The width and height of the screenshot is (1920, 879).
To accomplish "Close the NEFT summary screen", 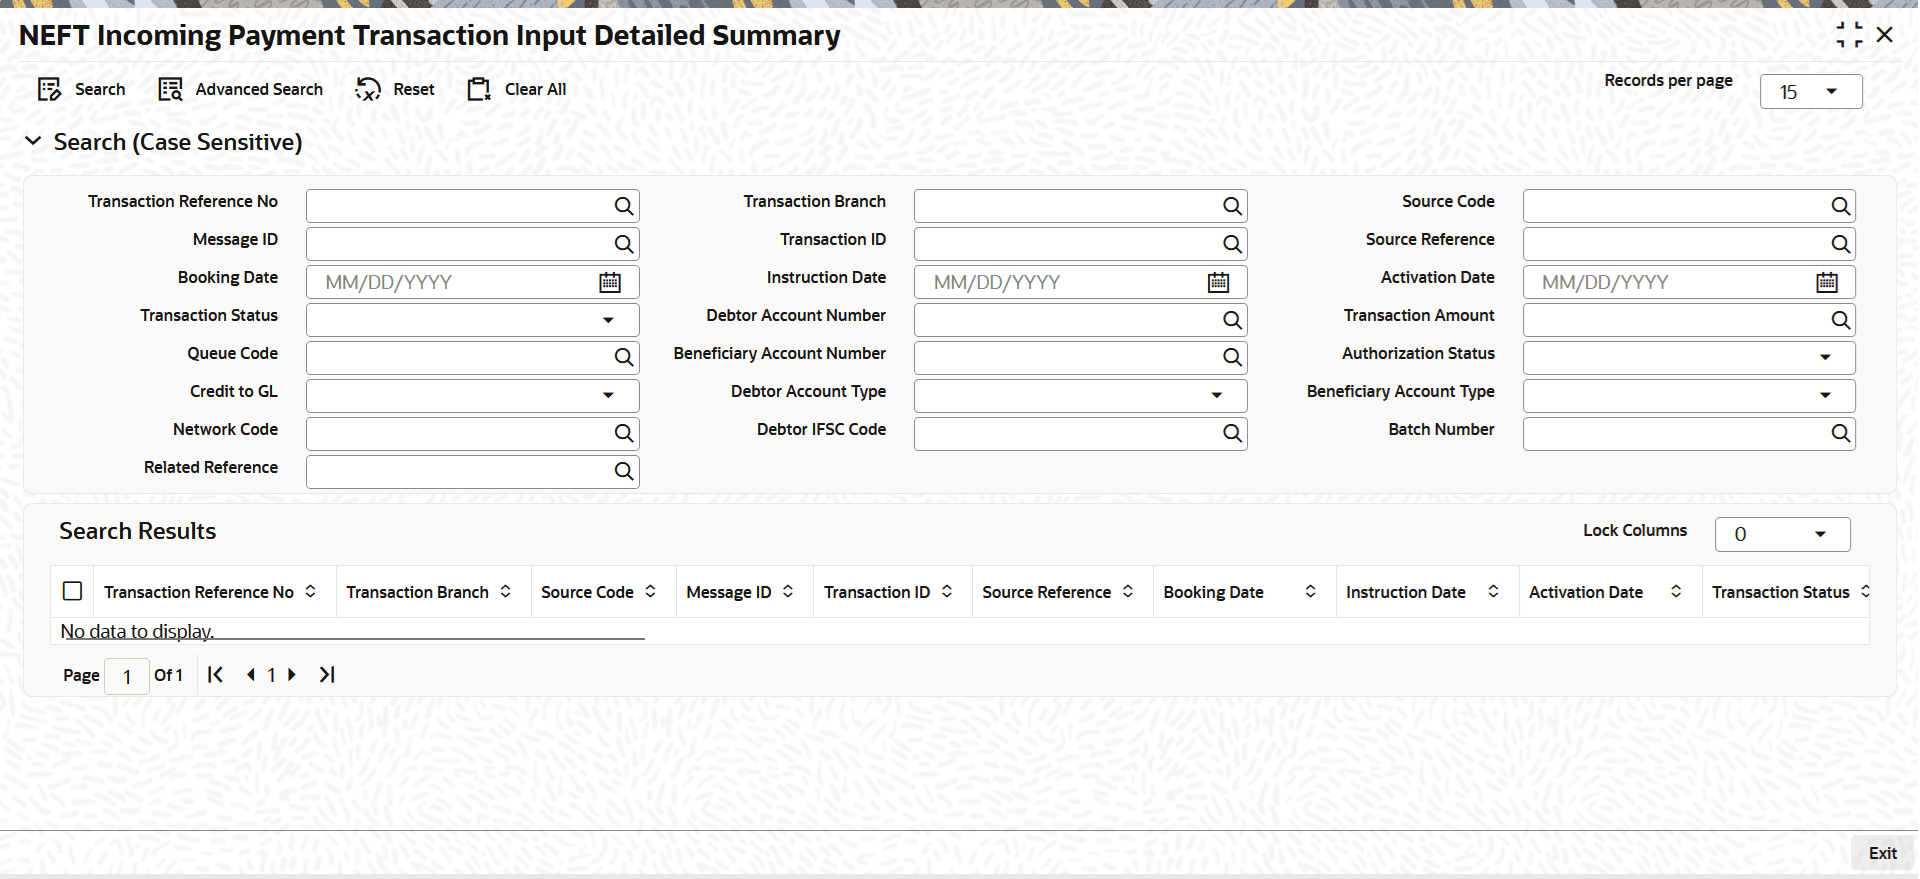I will pyautogui.click(x=1885, y=35).
